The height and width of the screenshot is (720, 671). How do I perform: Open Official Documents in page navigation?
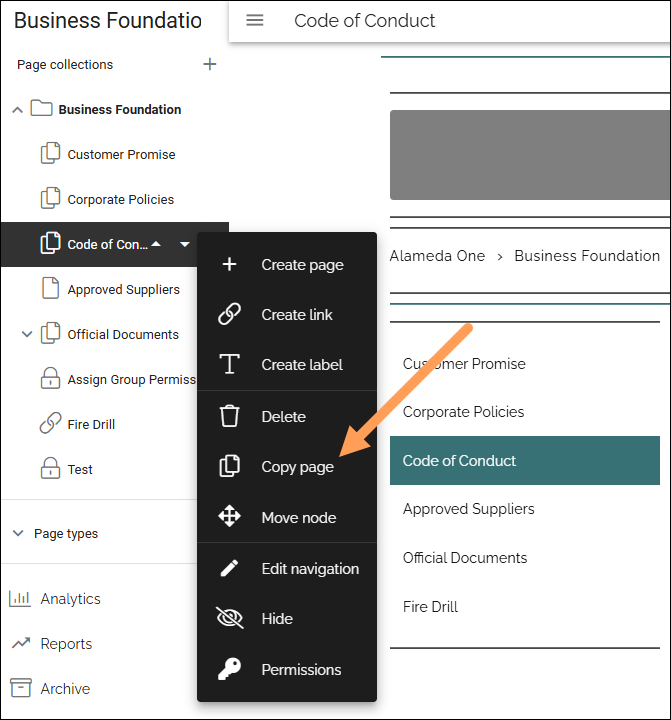465,557
